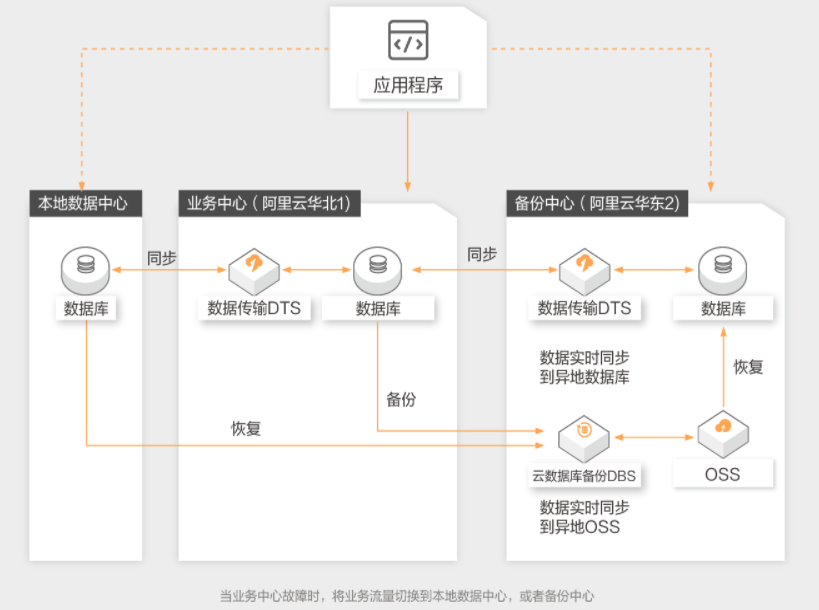This screenshot has width=819, height=610.
Task: Click the application code window icon
Action: [x=408, y=40]
